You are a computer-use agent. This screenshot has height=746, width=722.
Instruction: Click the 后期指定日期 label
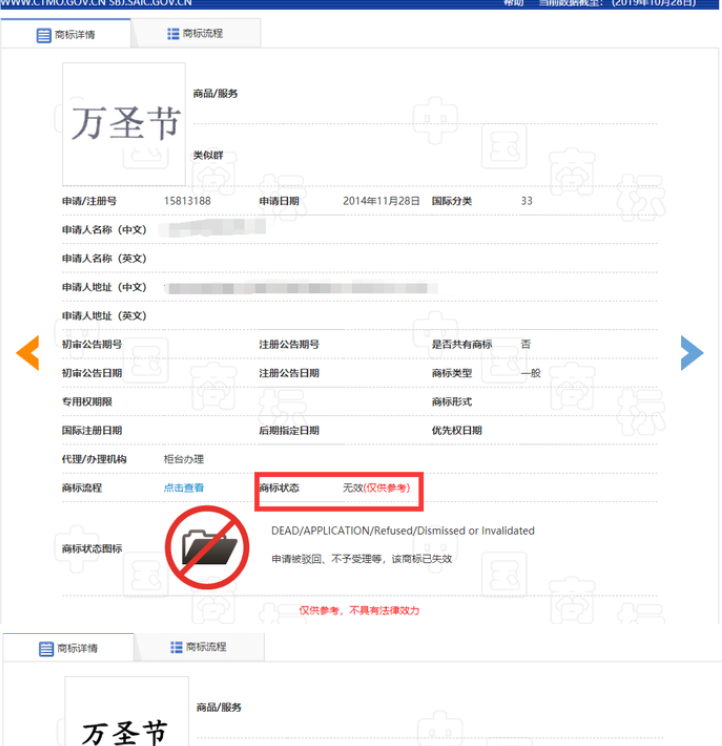[289, 430]
